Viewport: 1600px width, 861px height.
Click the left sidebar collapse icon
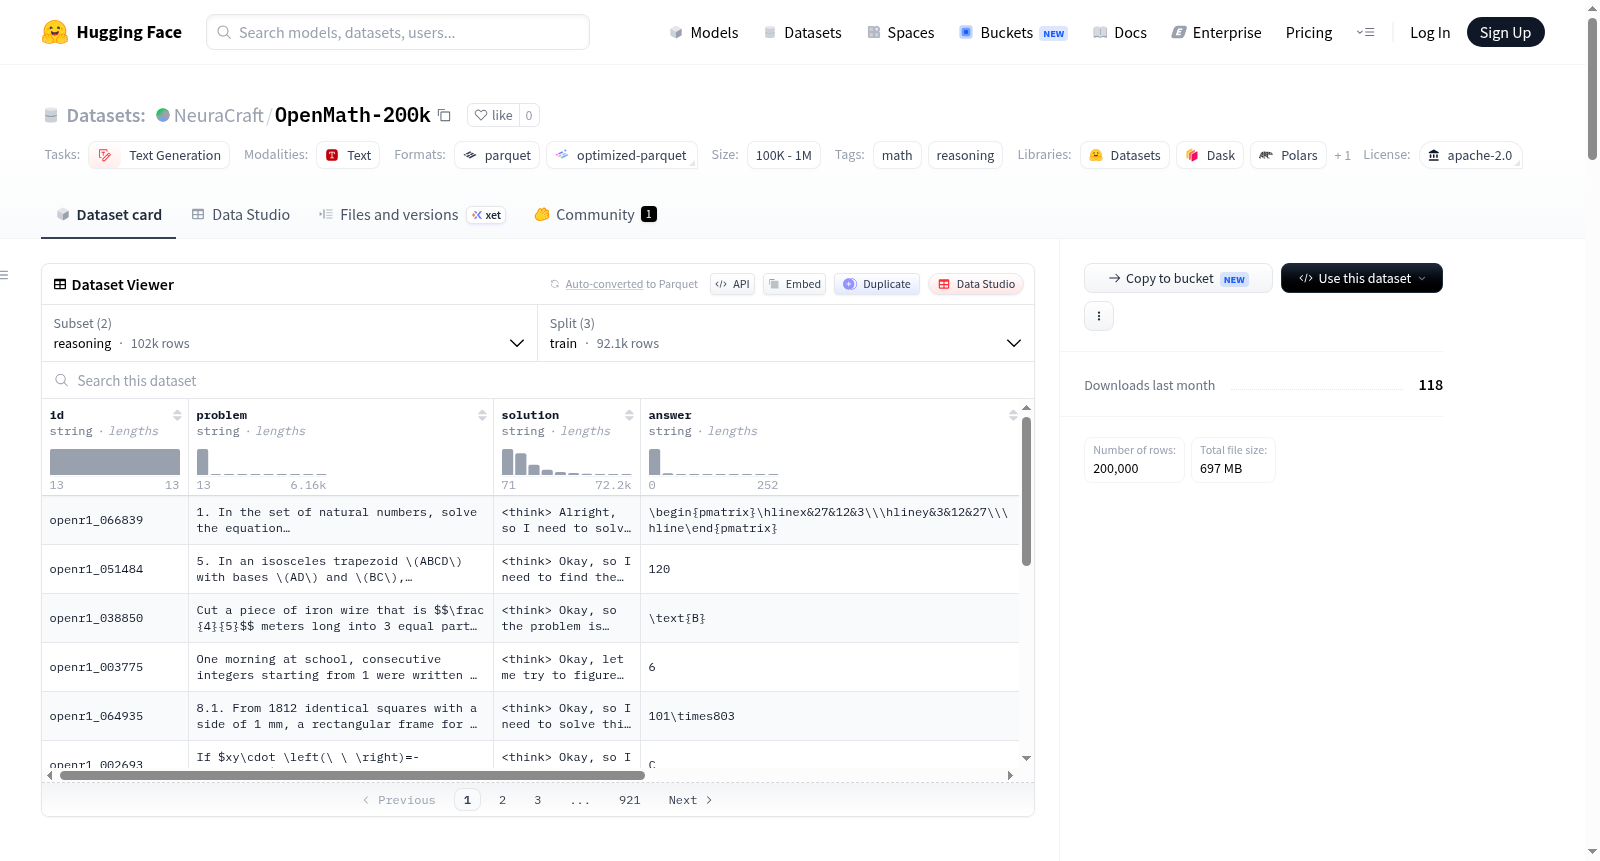tap(5, 275)
